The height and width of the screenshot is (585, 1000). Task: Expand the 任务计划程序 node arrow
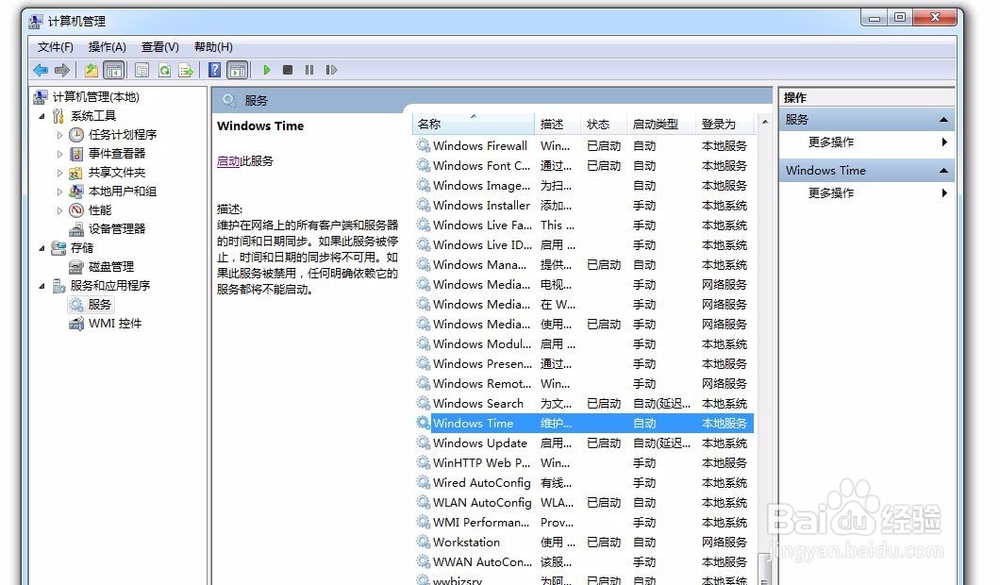(x=59, y=135)
